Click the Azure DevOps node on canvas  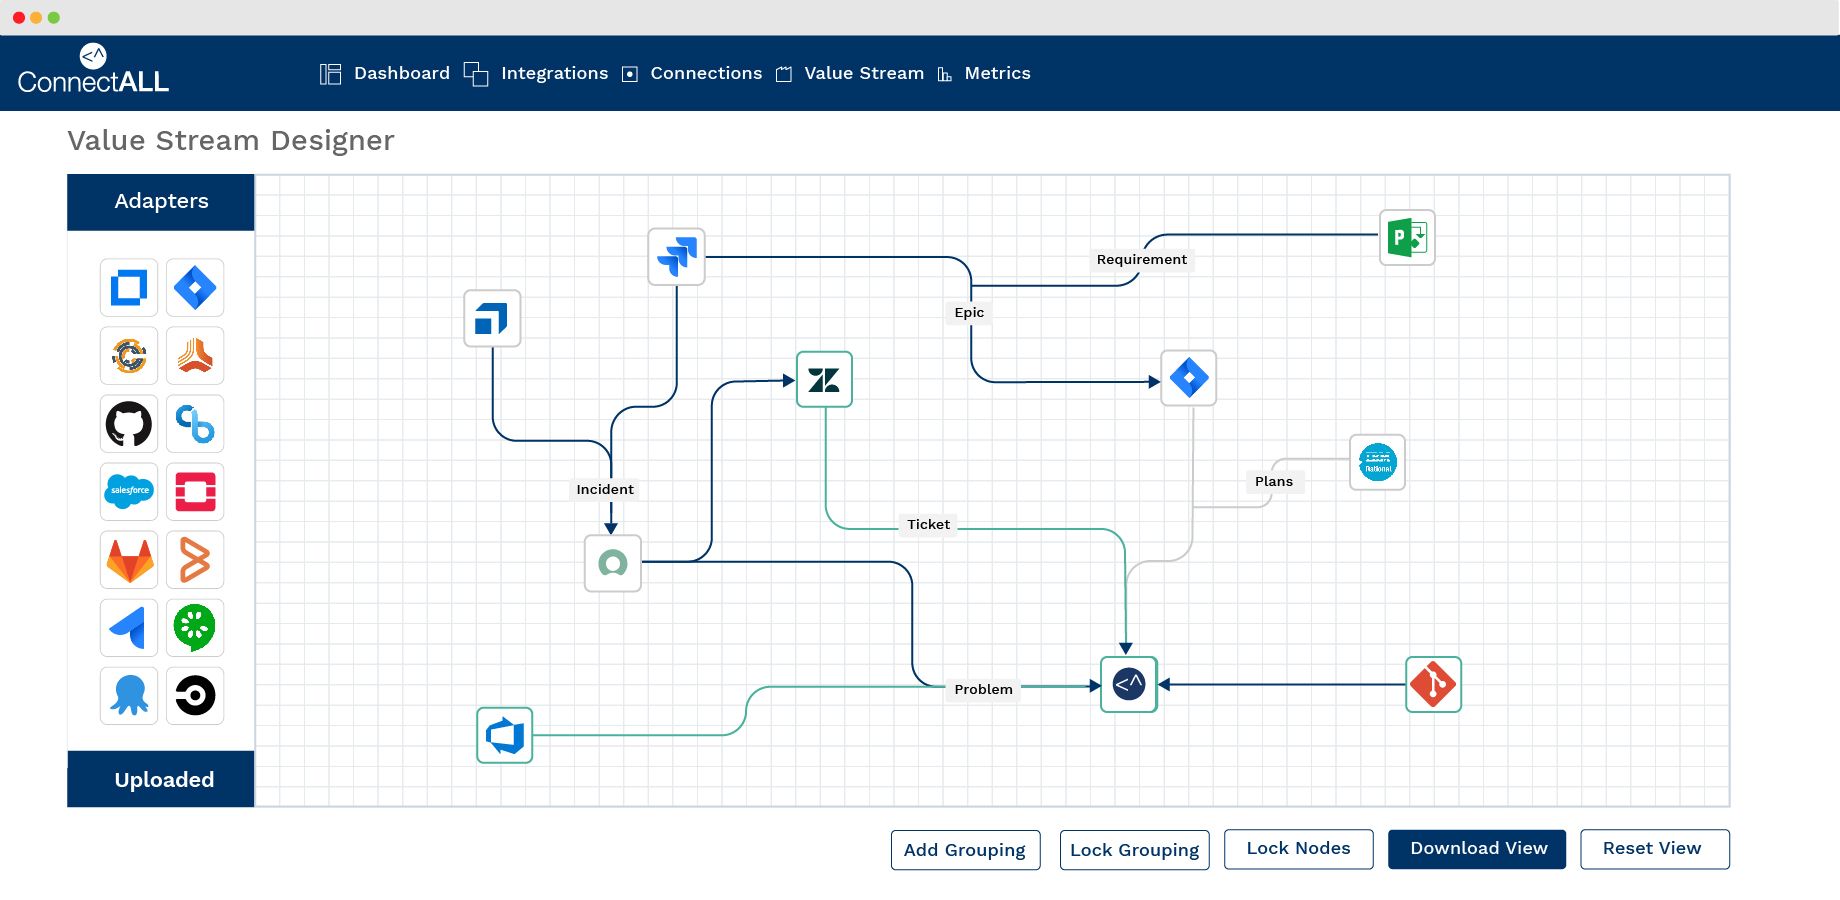tap(505, 735)
